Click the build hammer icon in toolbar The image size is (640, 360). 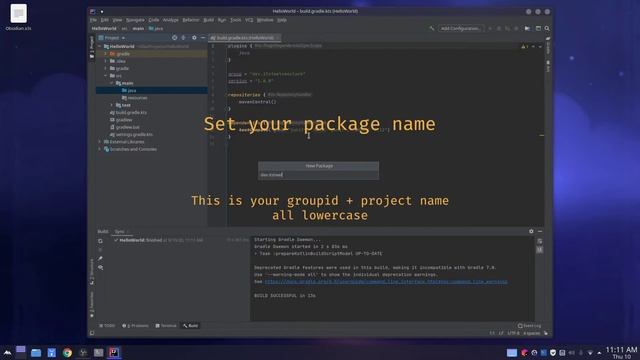431,29
